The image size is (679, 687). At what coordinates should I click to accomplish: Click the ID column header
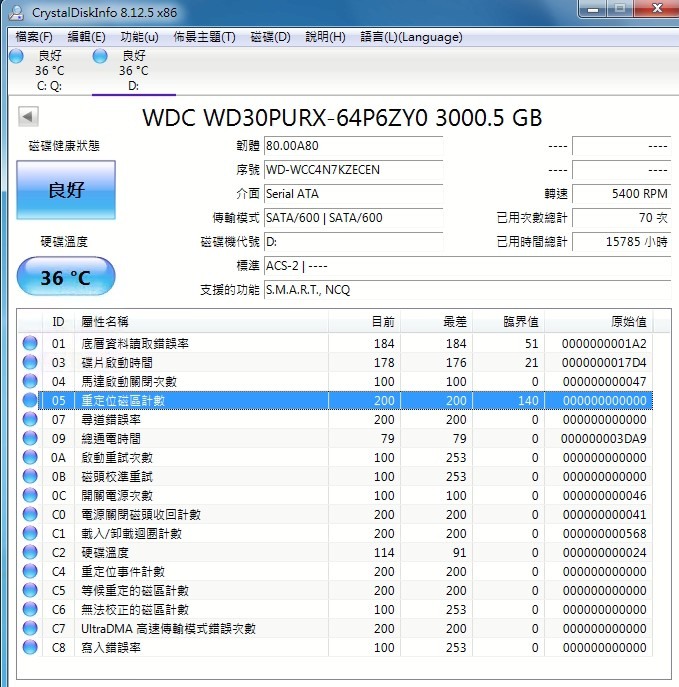58,322
